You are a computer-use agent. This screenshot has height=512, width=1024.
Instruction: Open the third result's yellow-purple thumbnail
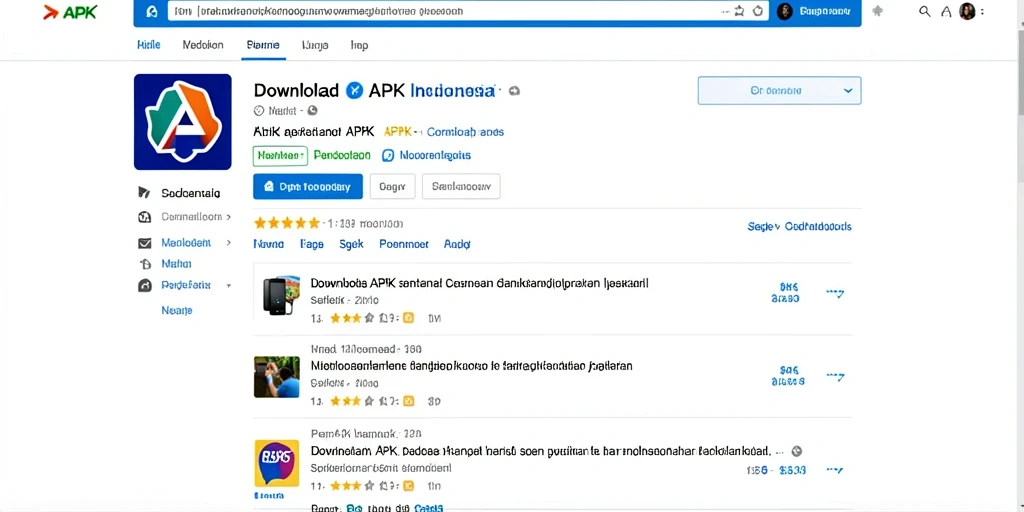point(276,463)
